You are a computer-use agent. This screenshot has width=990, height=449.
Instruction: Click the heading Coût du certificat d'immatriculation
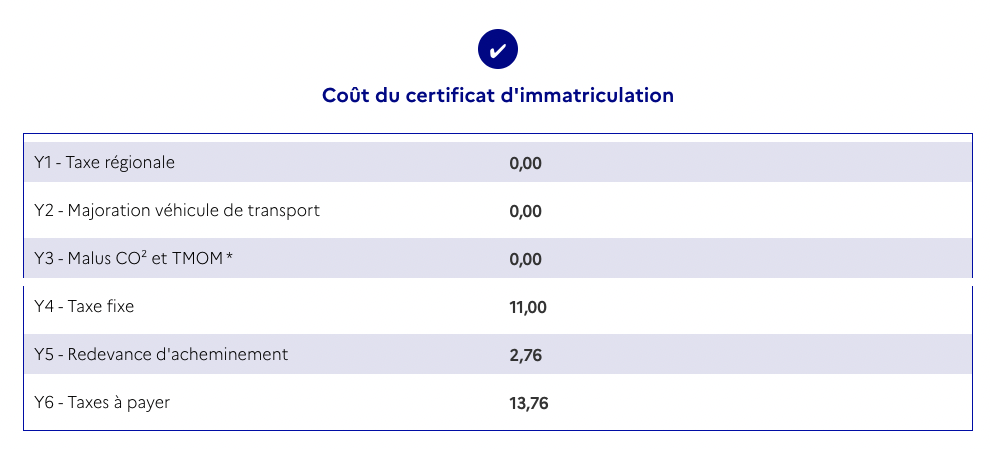[x=497, y=95]
